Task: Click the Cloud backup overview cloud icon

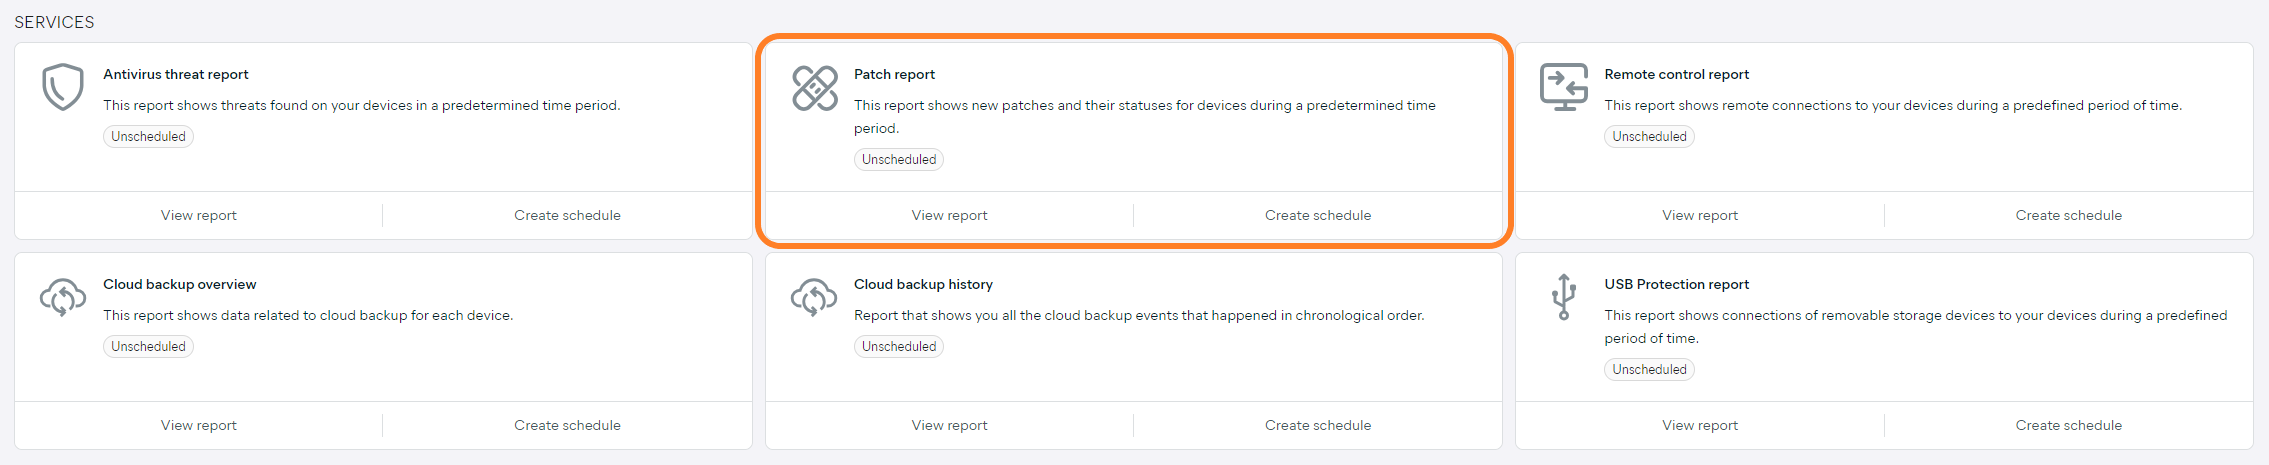Action: (x=63, y=297)
